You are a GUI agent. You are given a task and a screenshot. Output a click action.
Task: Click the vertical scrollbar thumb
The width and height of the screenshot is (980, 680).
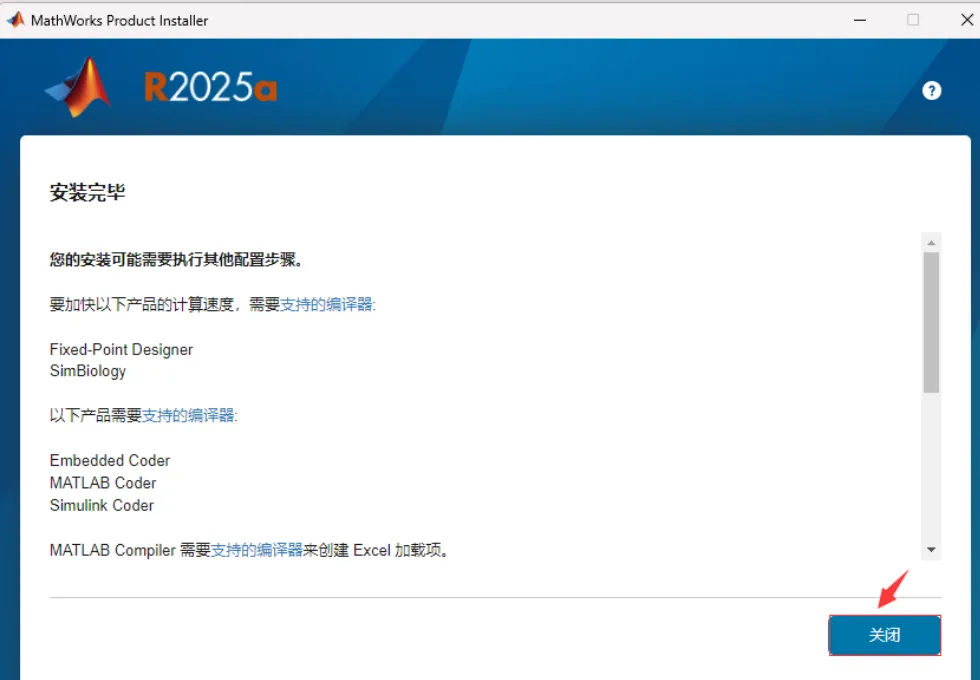(x=931, y=322)
